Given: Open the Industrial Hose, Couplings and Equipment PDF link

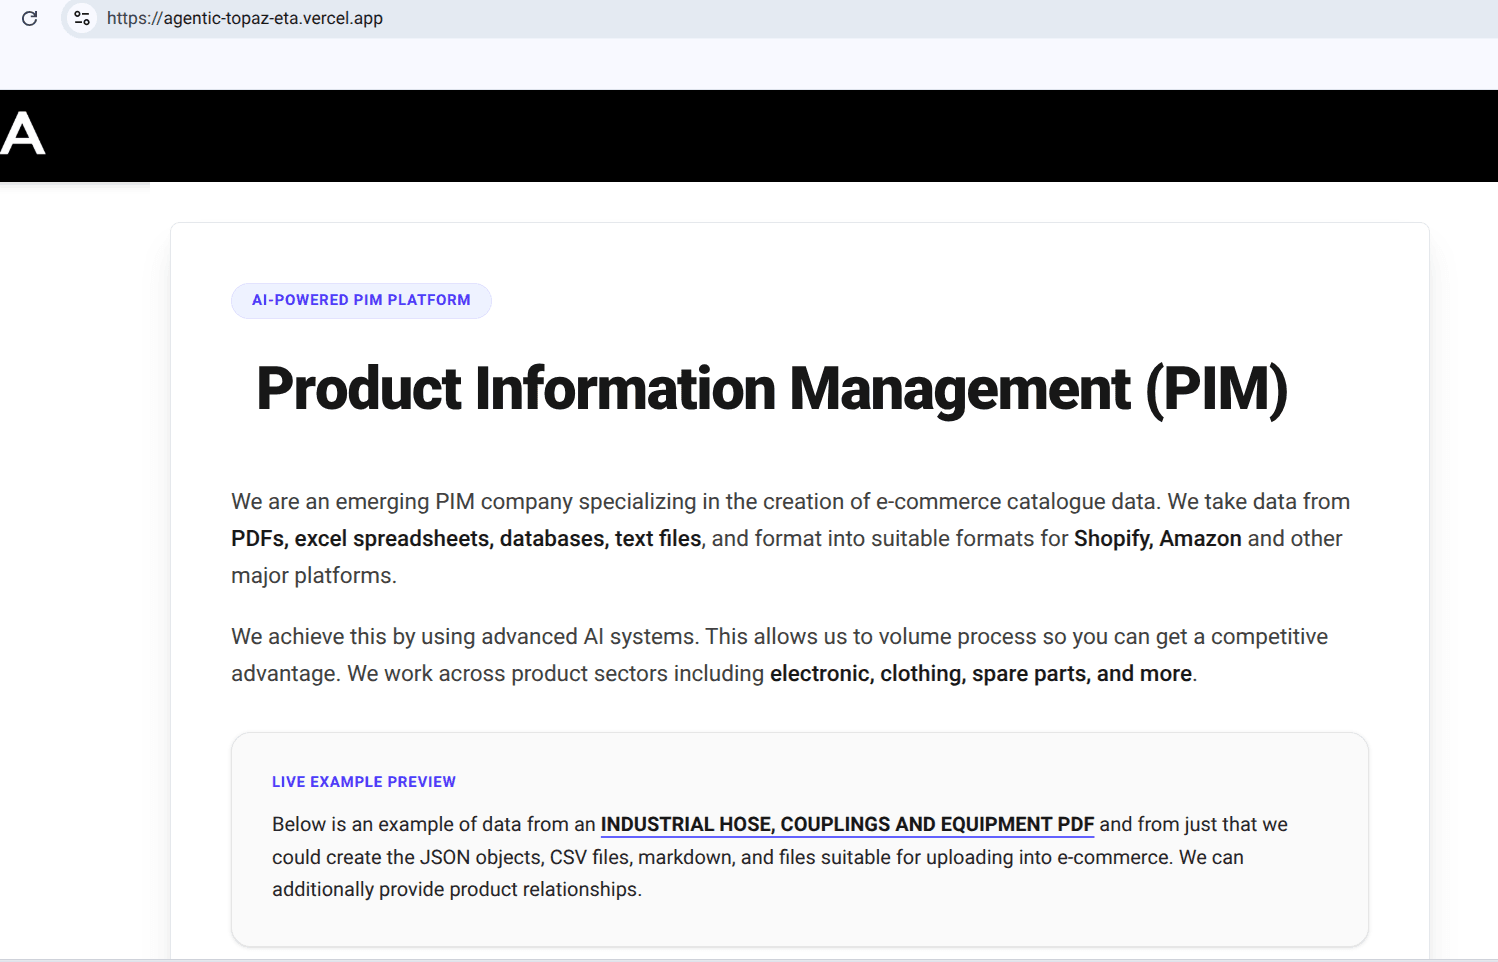Looking at the screenshot, I should [x=847, y=824].
